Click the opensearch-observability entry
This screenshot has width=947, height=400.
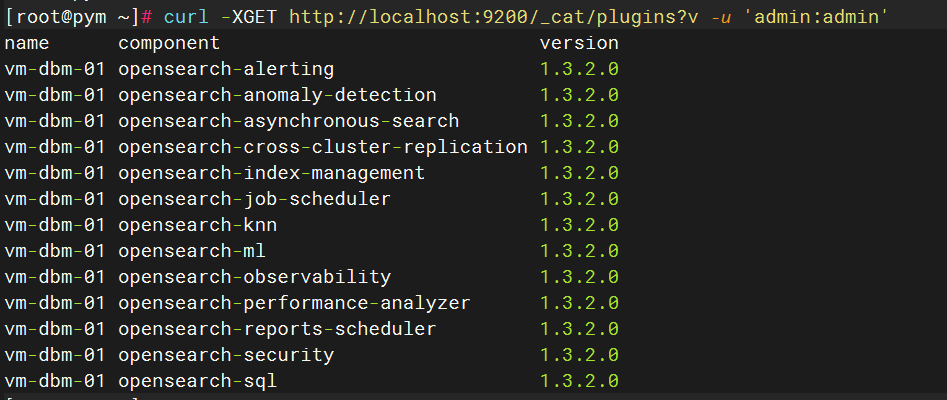point(254,277)
